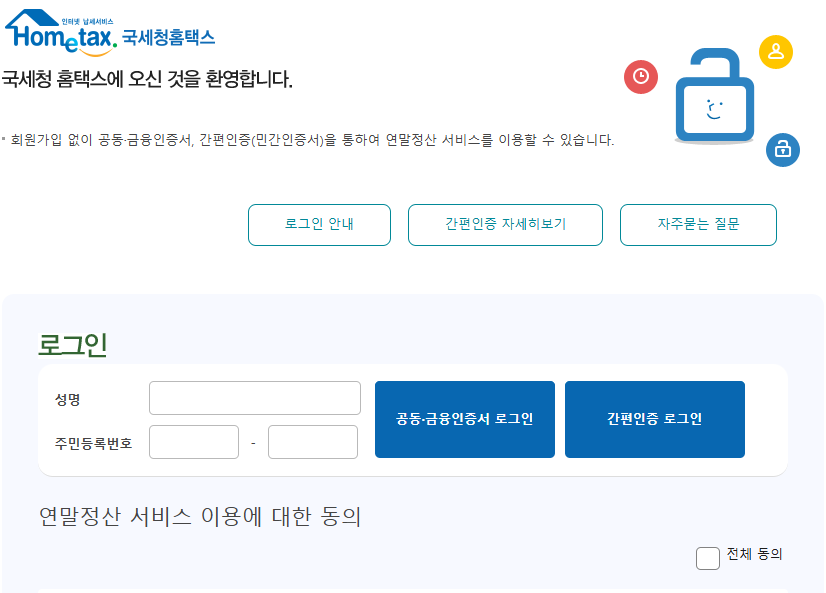Click 간편인증 로그인 button

point(654,420)
